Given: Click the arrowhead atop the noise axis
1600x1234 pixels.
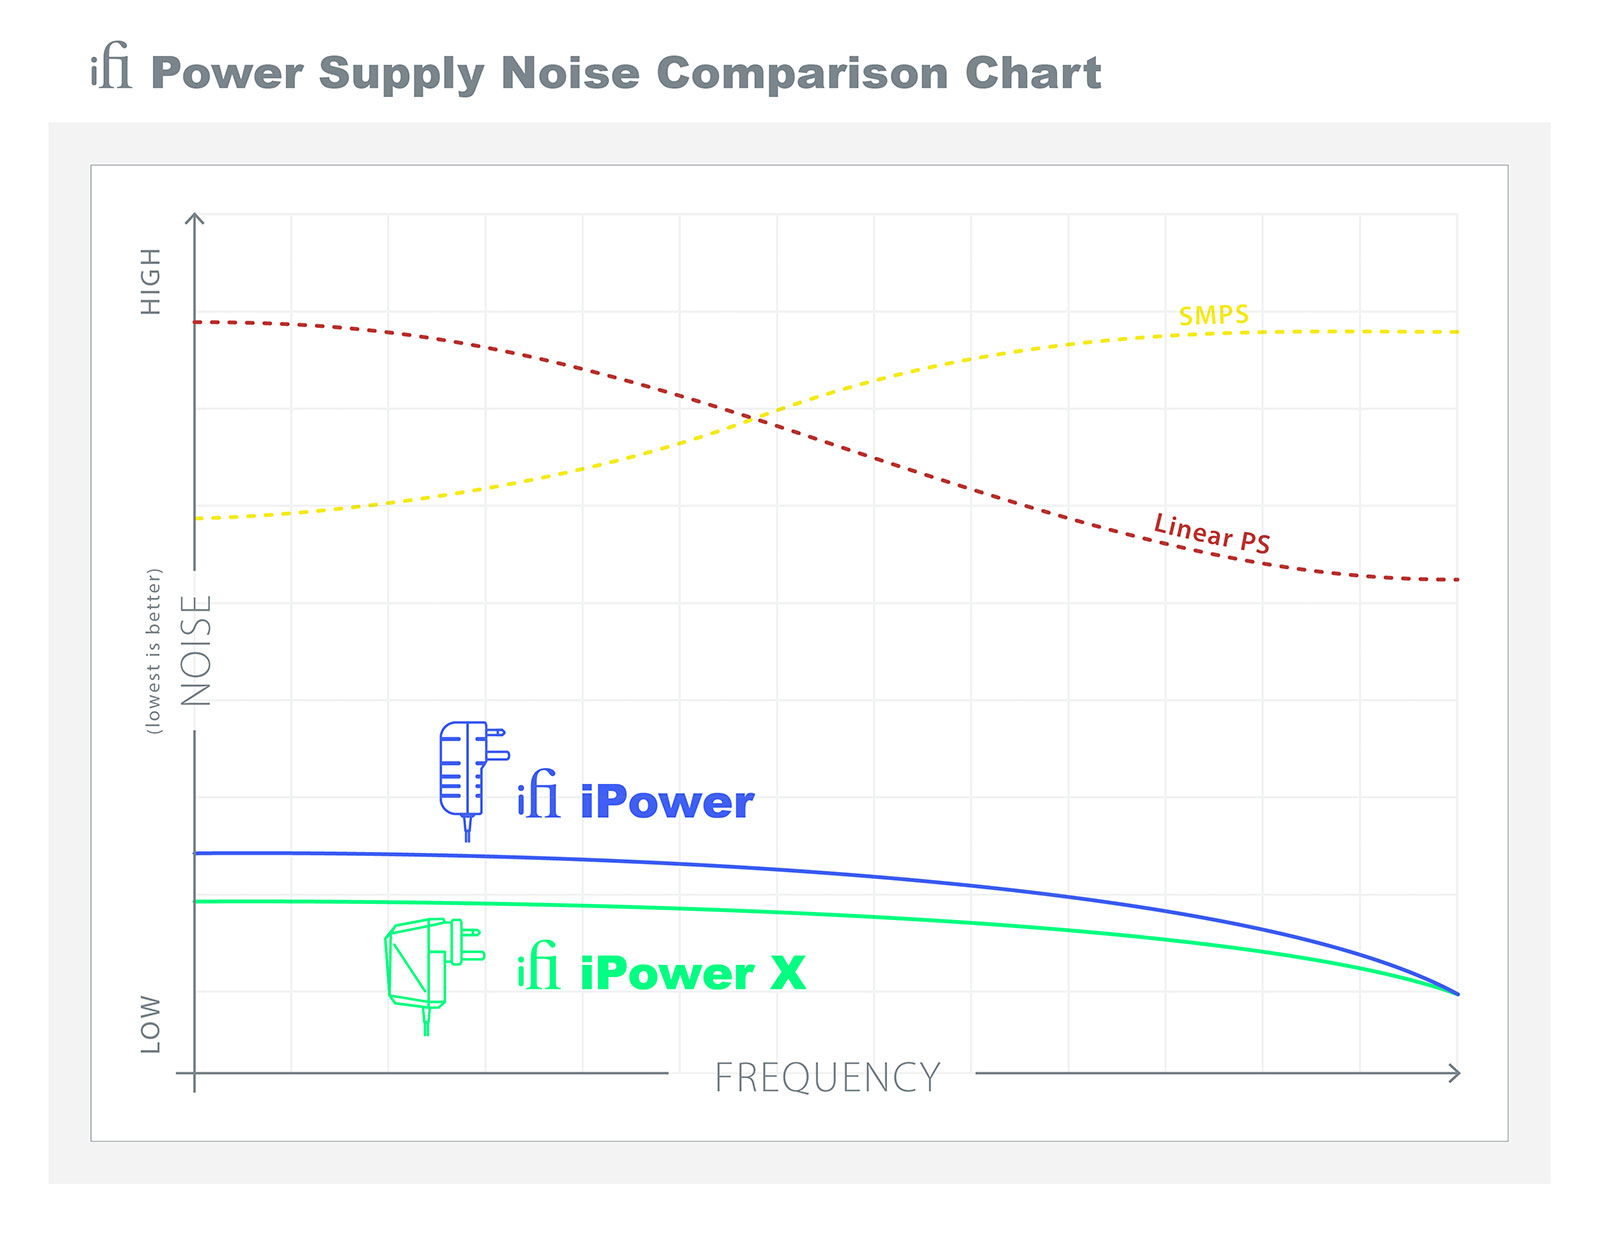Looking at the screenshot, I should pyautogui.click(x=196, y=219).
